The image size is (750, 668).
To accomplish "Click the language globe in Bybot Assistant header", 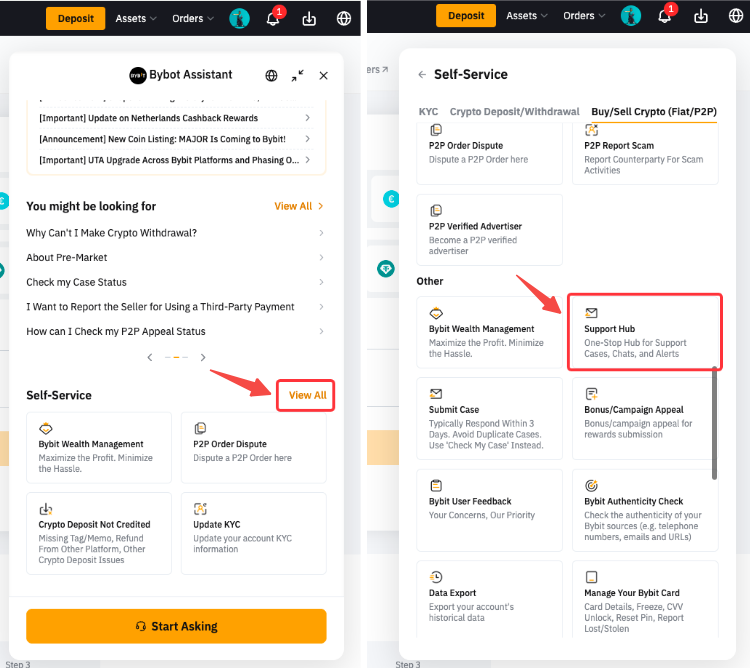I will [271, 75].
